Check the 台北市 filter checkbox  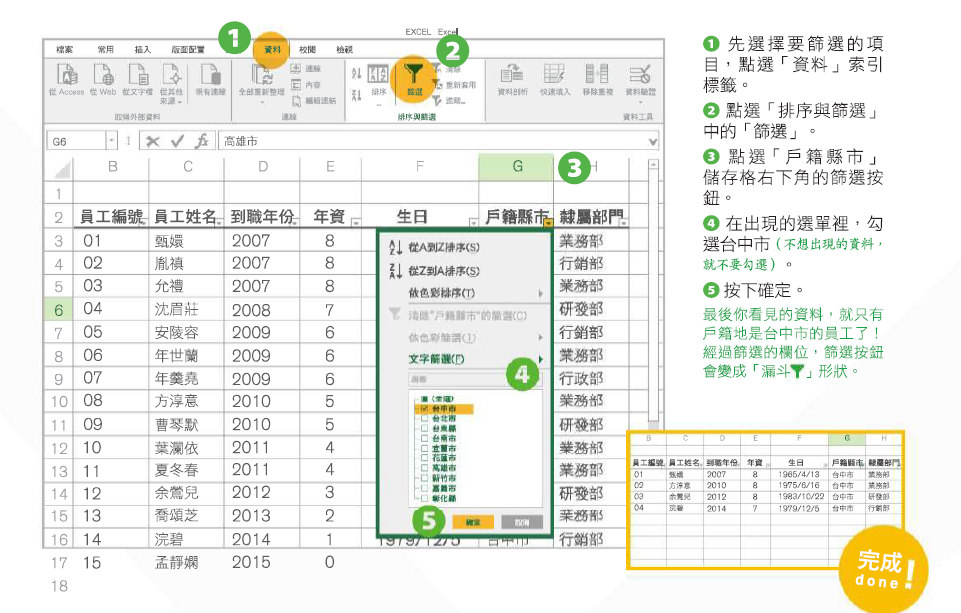coord(424,419)
